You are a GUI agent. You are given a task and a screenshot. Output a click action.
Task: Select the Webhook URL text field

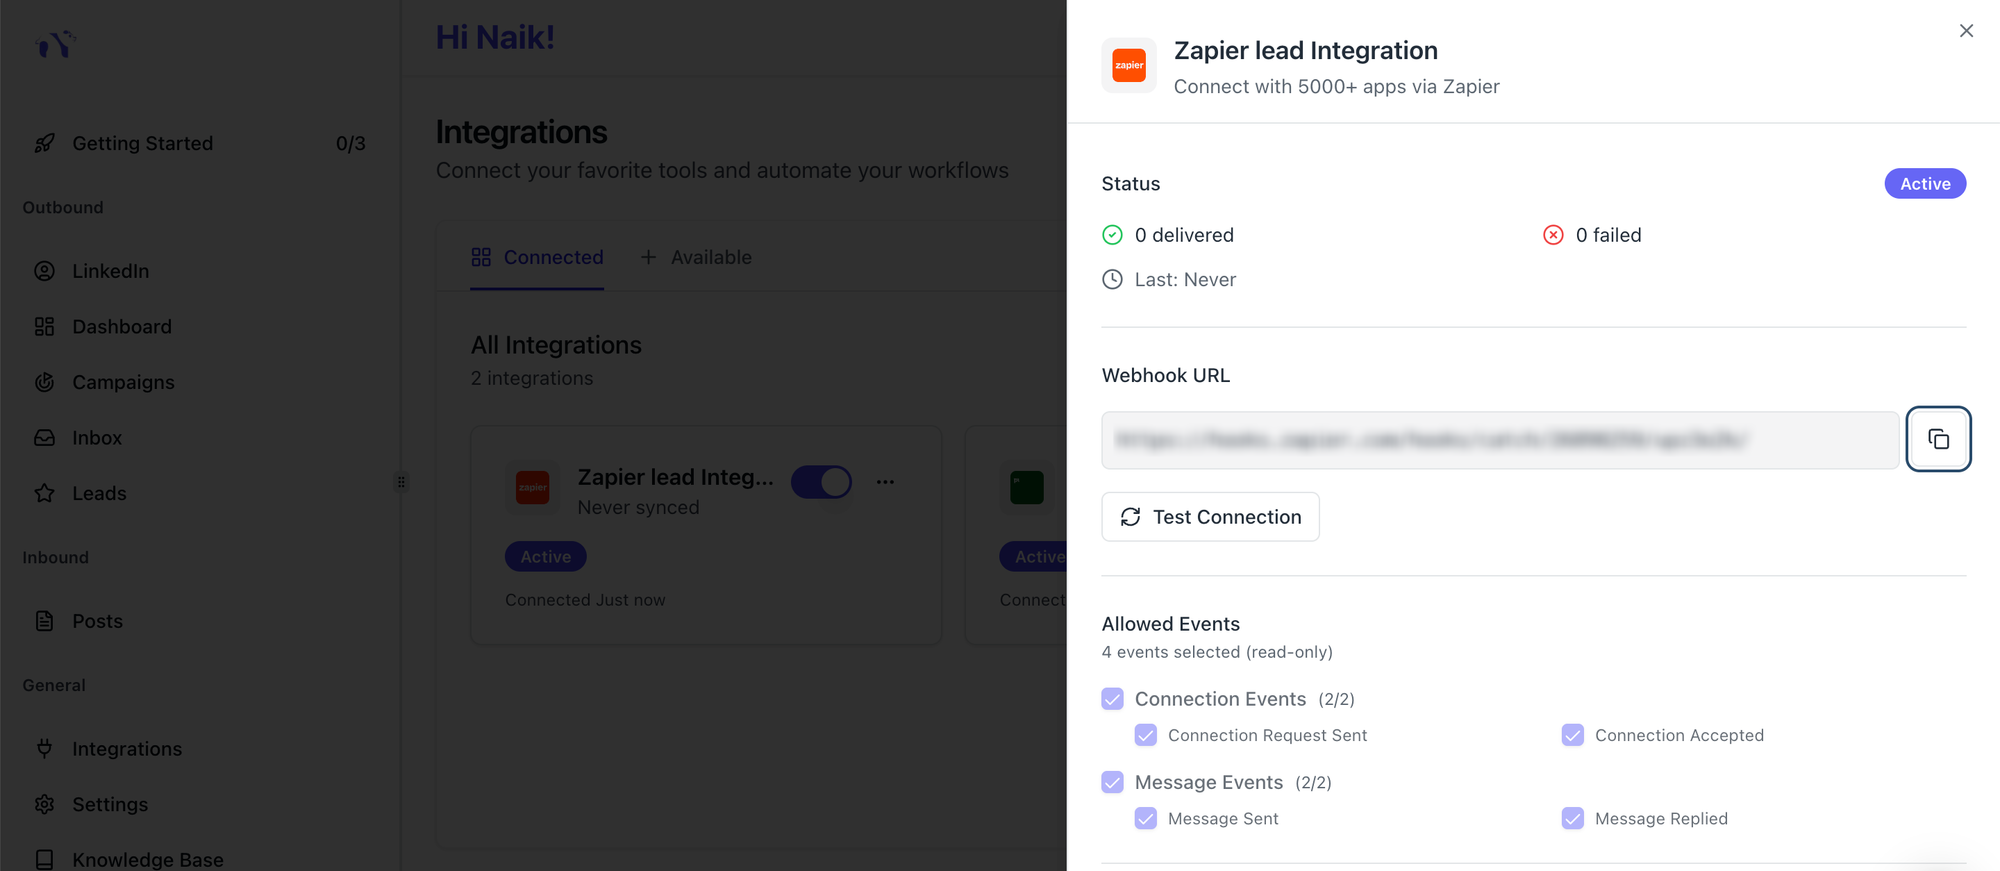tap(1500, 439)
